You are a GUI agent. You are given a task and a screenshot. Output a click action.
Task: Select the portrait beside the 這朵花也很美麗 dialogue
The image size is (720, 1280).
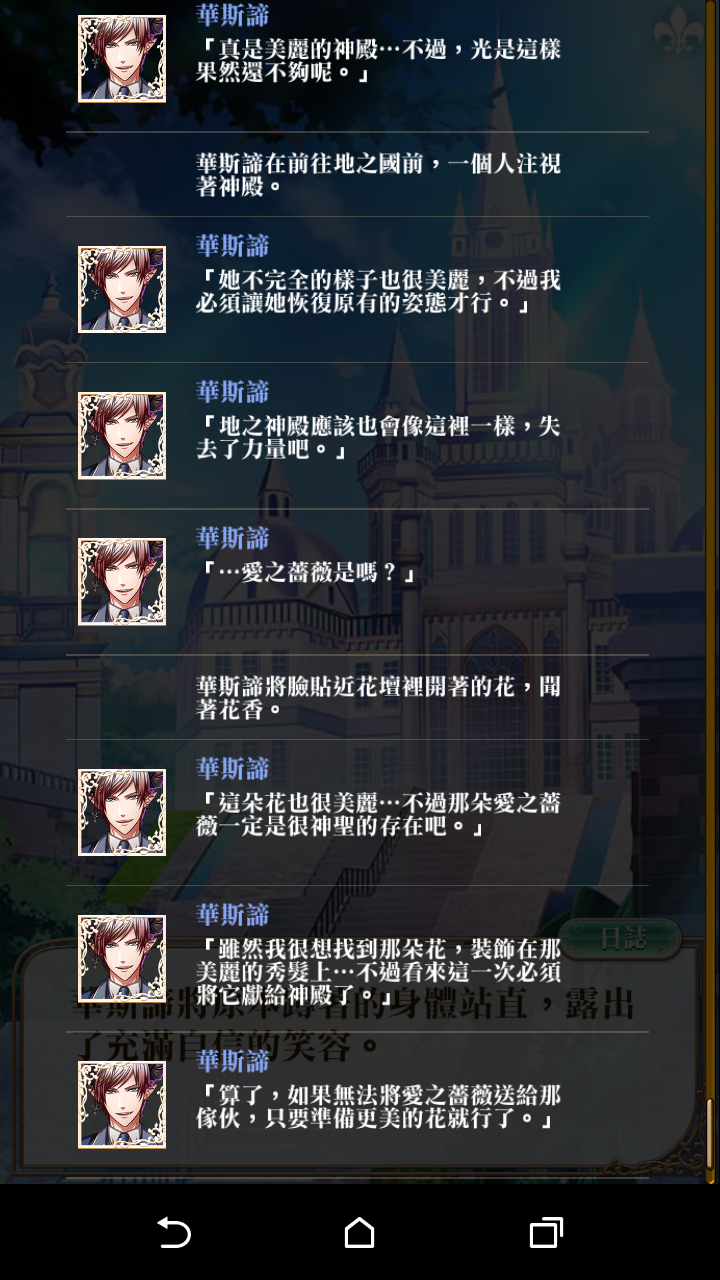click(122, 812)
